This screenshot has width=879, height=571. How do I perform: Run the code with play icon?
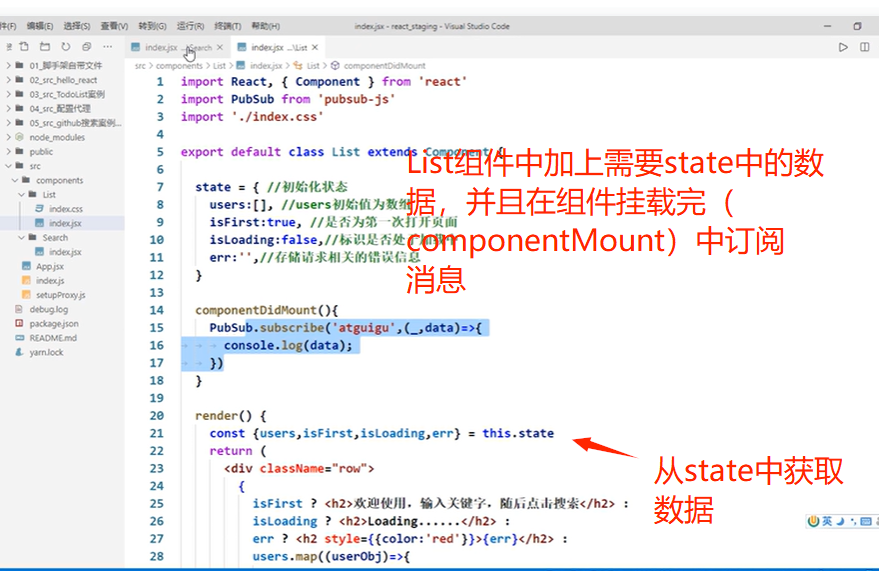pos(843,47)
